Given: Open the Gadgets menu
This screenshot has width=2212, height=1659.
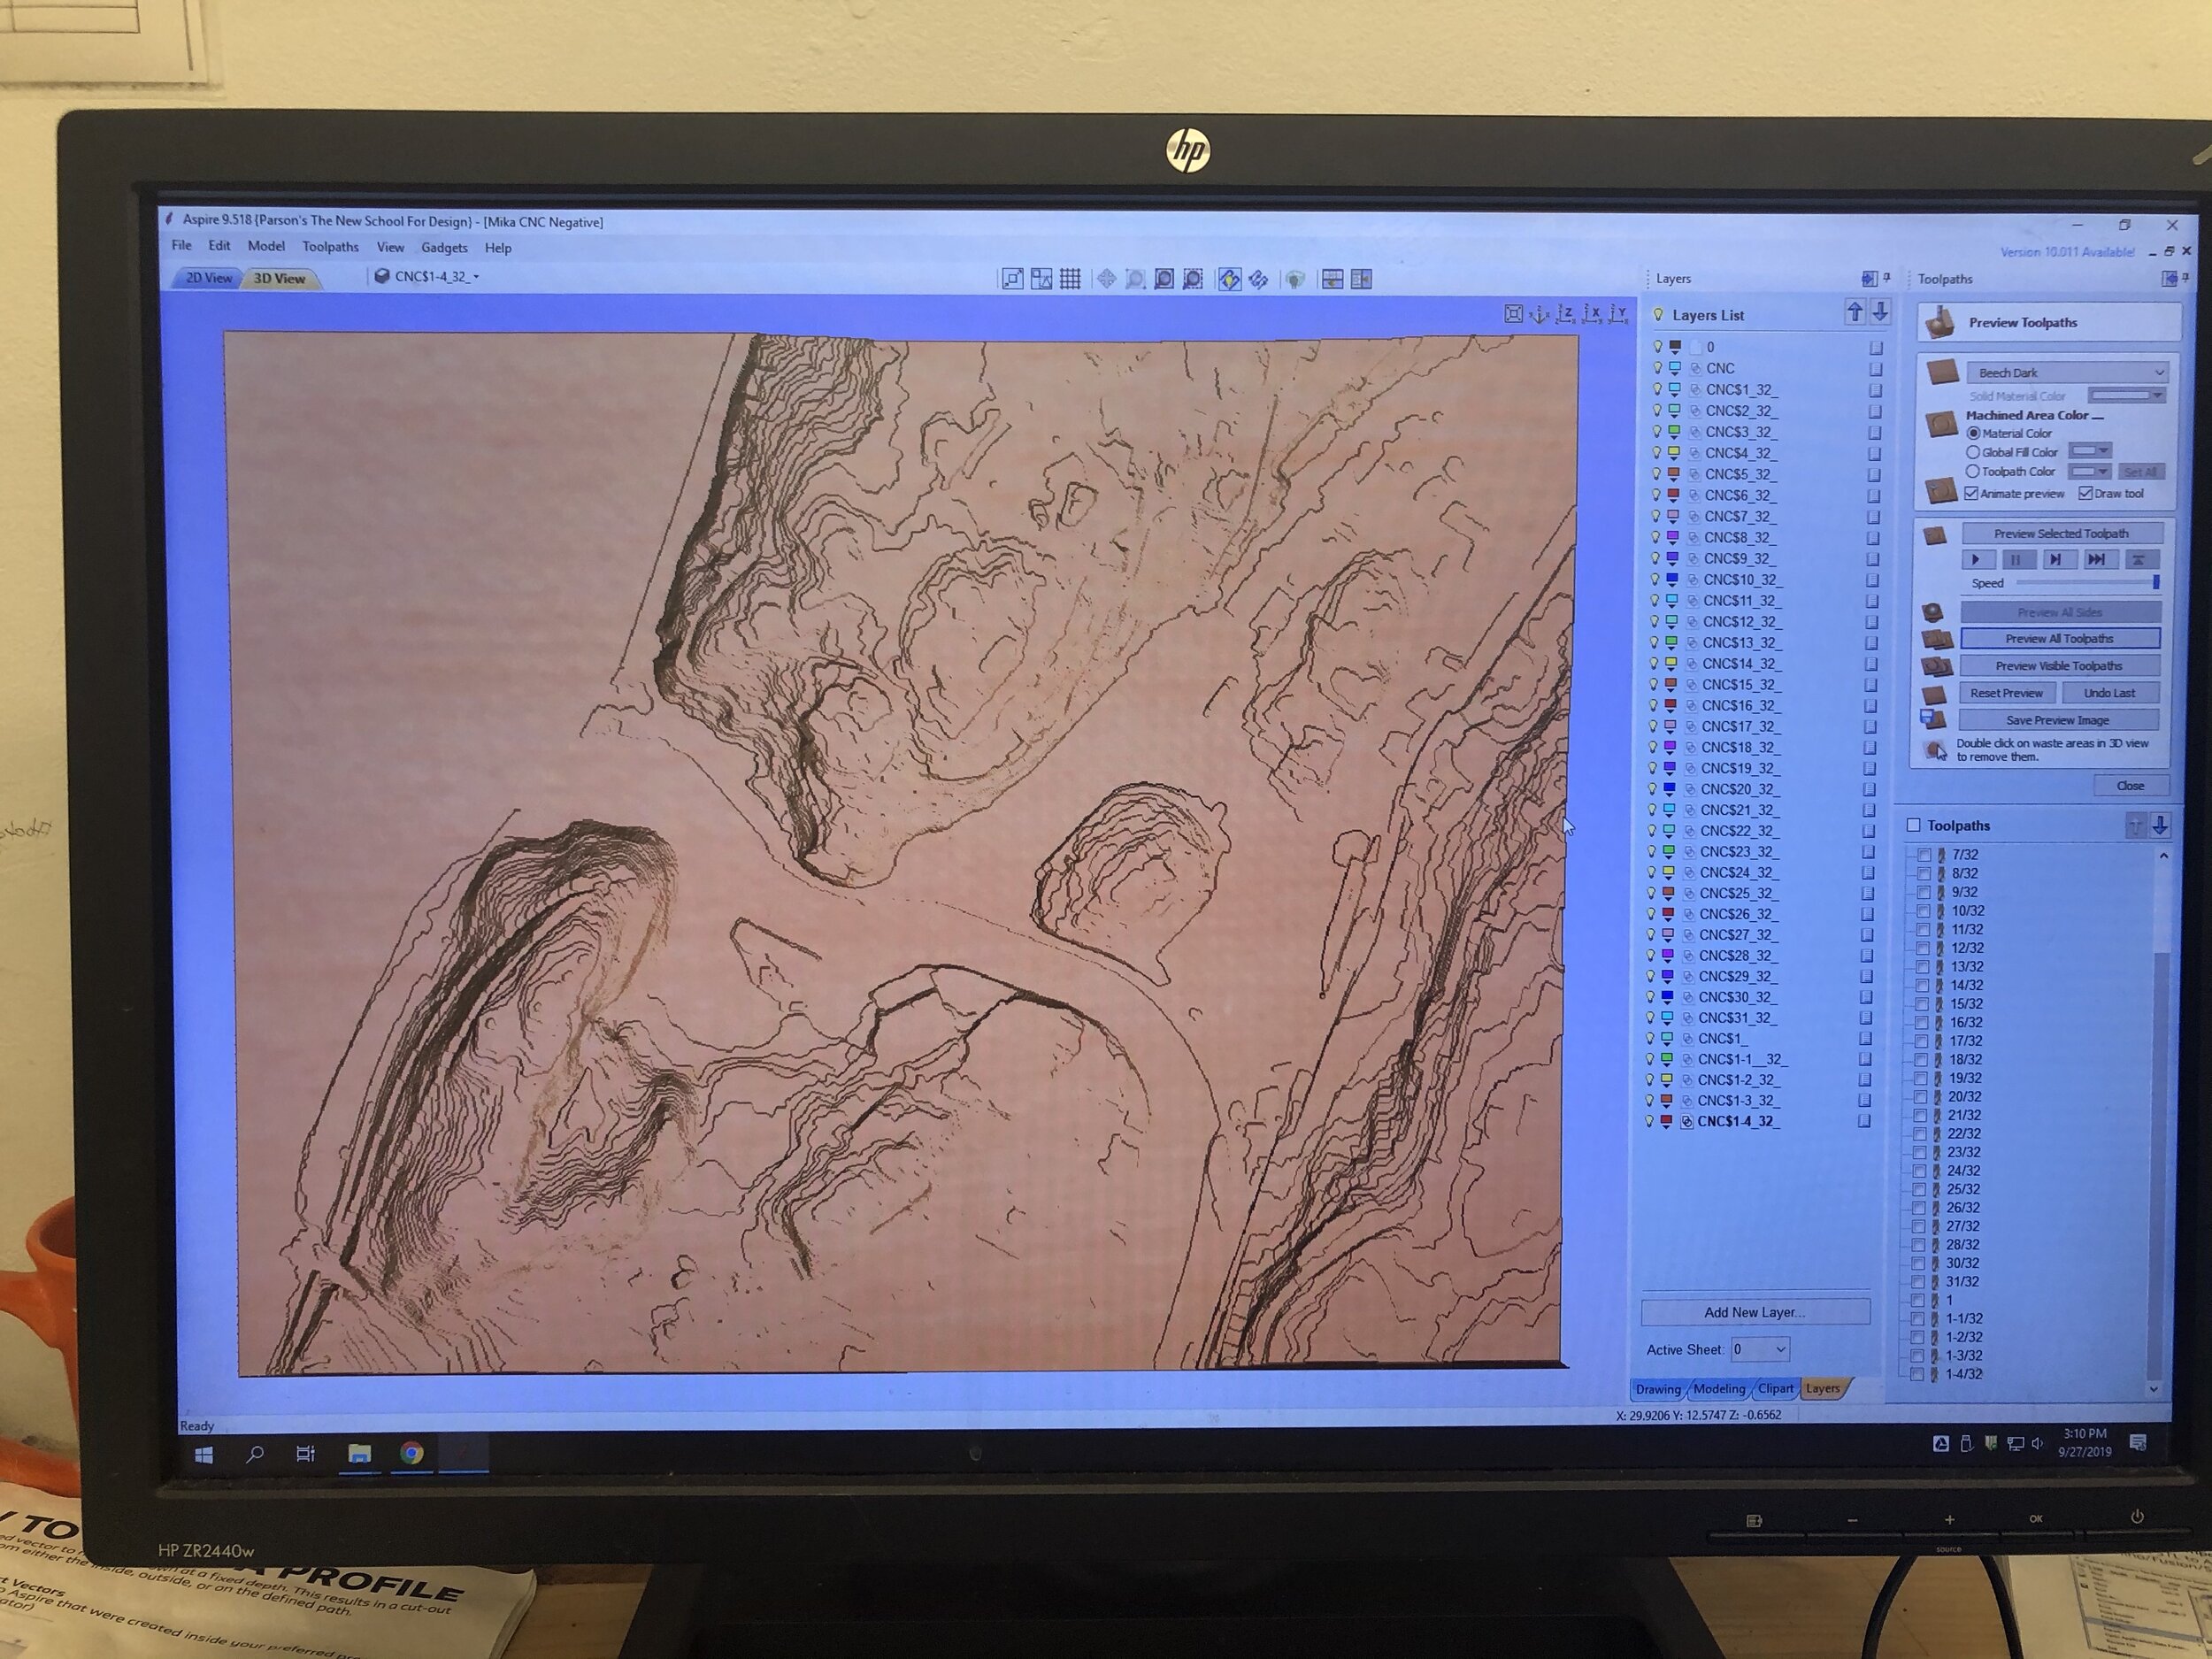Looking at the screenshot, I should (x=444, y=248).
